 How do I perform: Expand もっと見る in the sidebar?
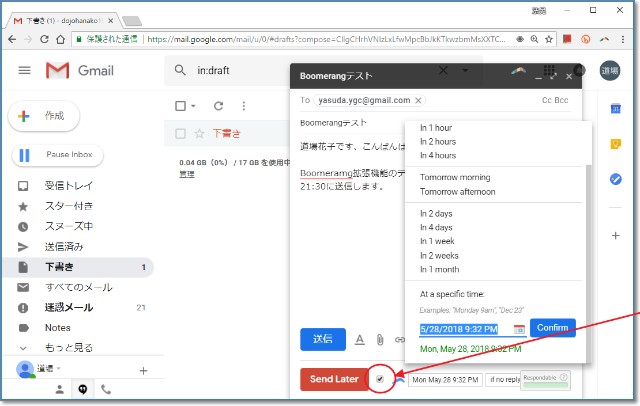(57, 347)
